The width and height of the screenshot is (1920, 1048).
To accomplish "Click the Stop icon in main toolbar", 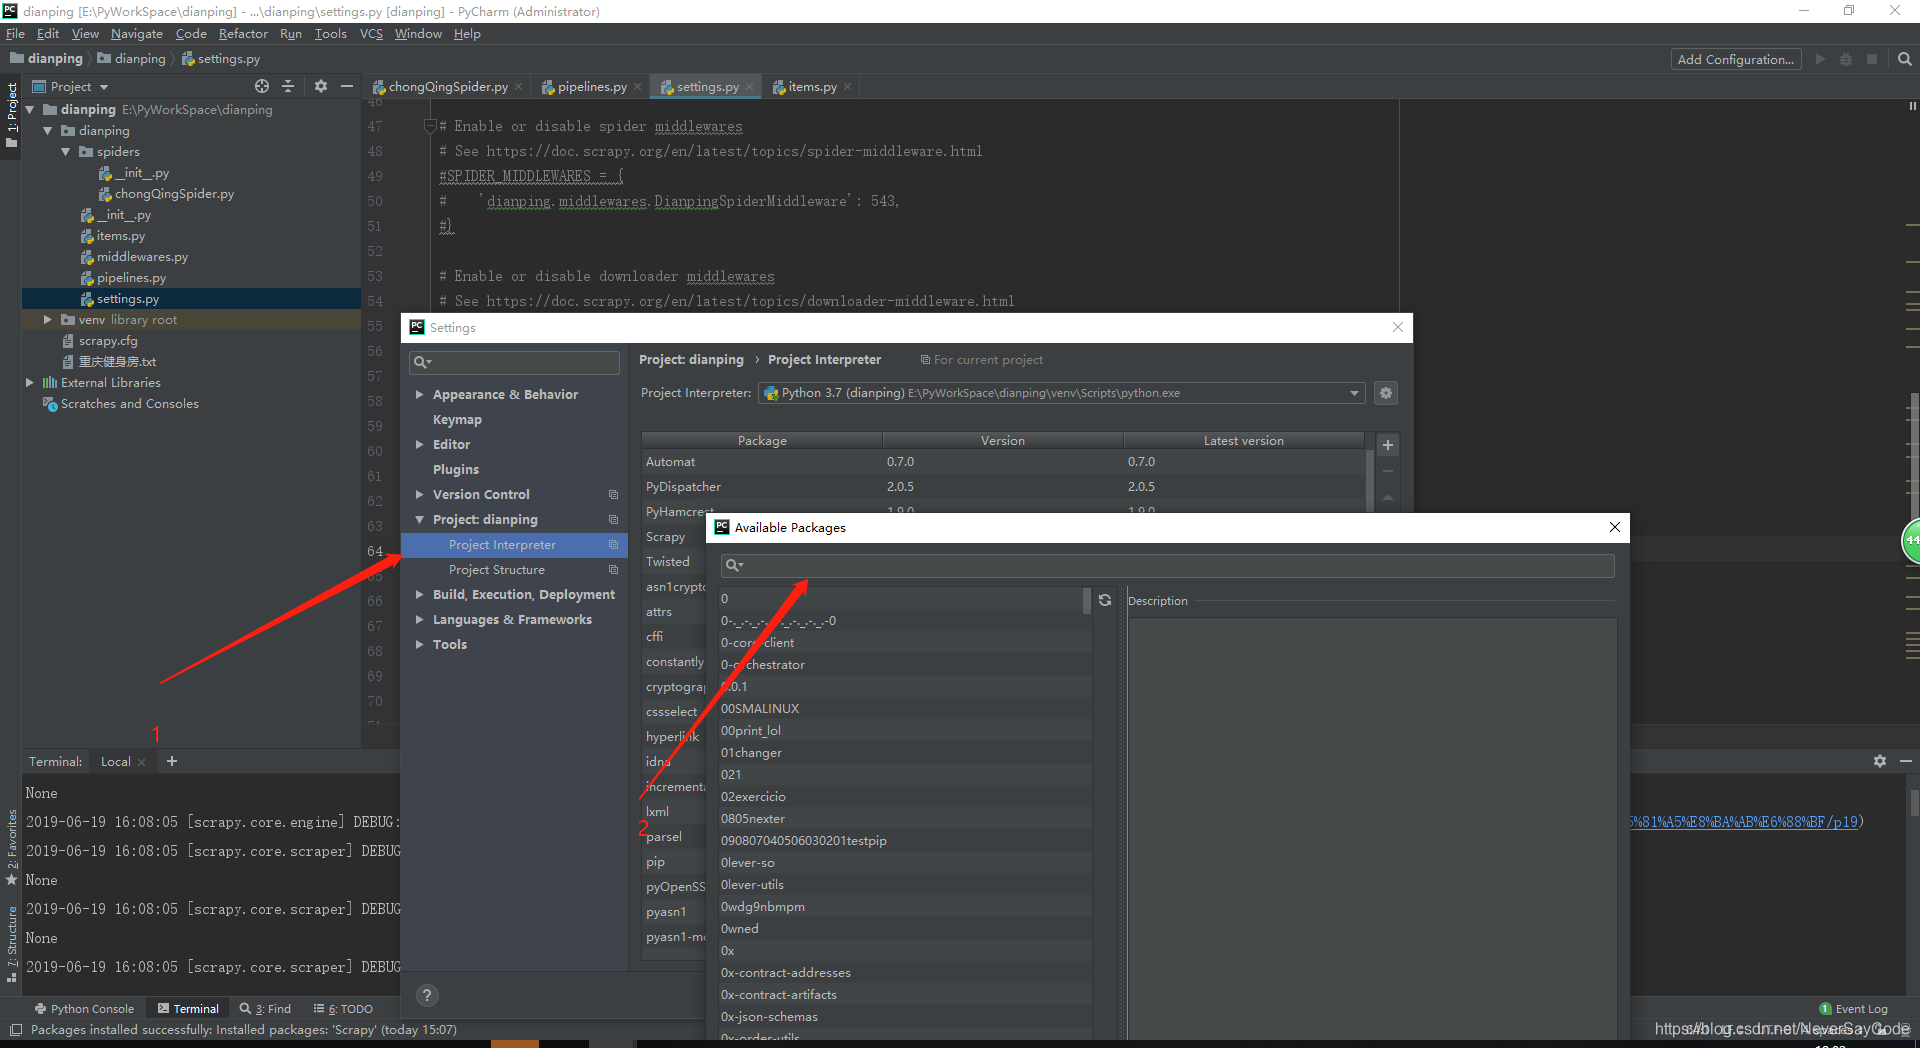I will click(1872, 59).
